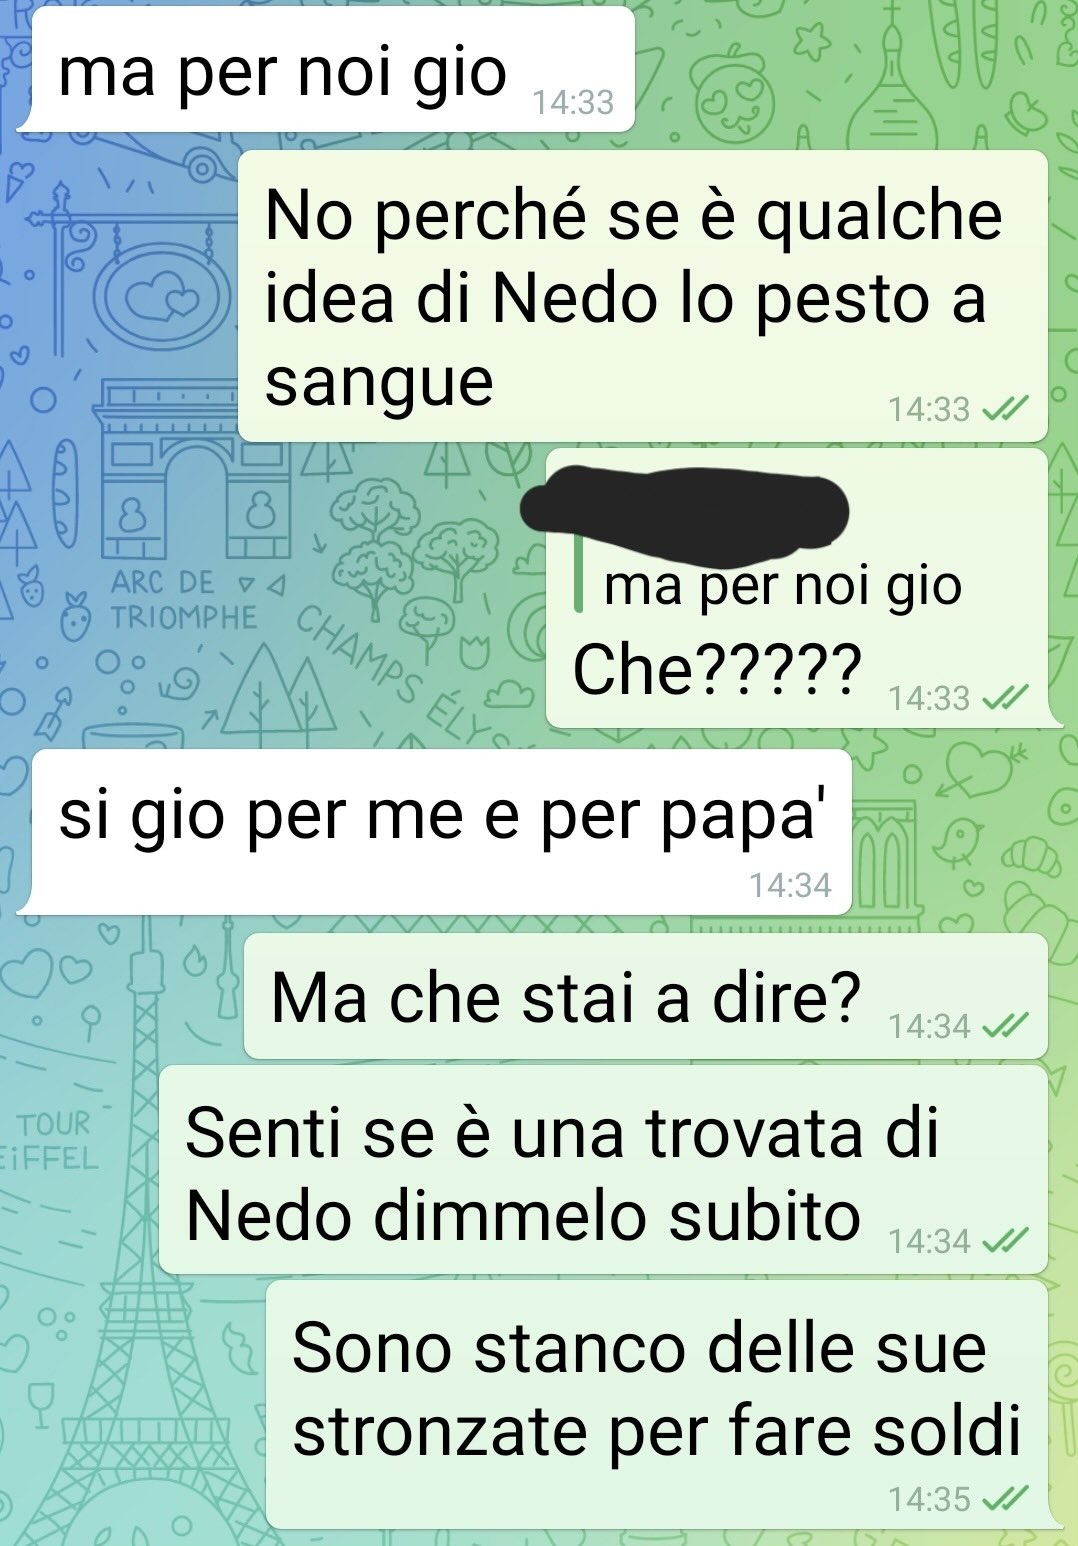Tap the blacked-out sender name in reply
Image resolution: width=1078 pixels, height=1546 pixels.
point(684,510)
